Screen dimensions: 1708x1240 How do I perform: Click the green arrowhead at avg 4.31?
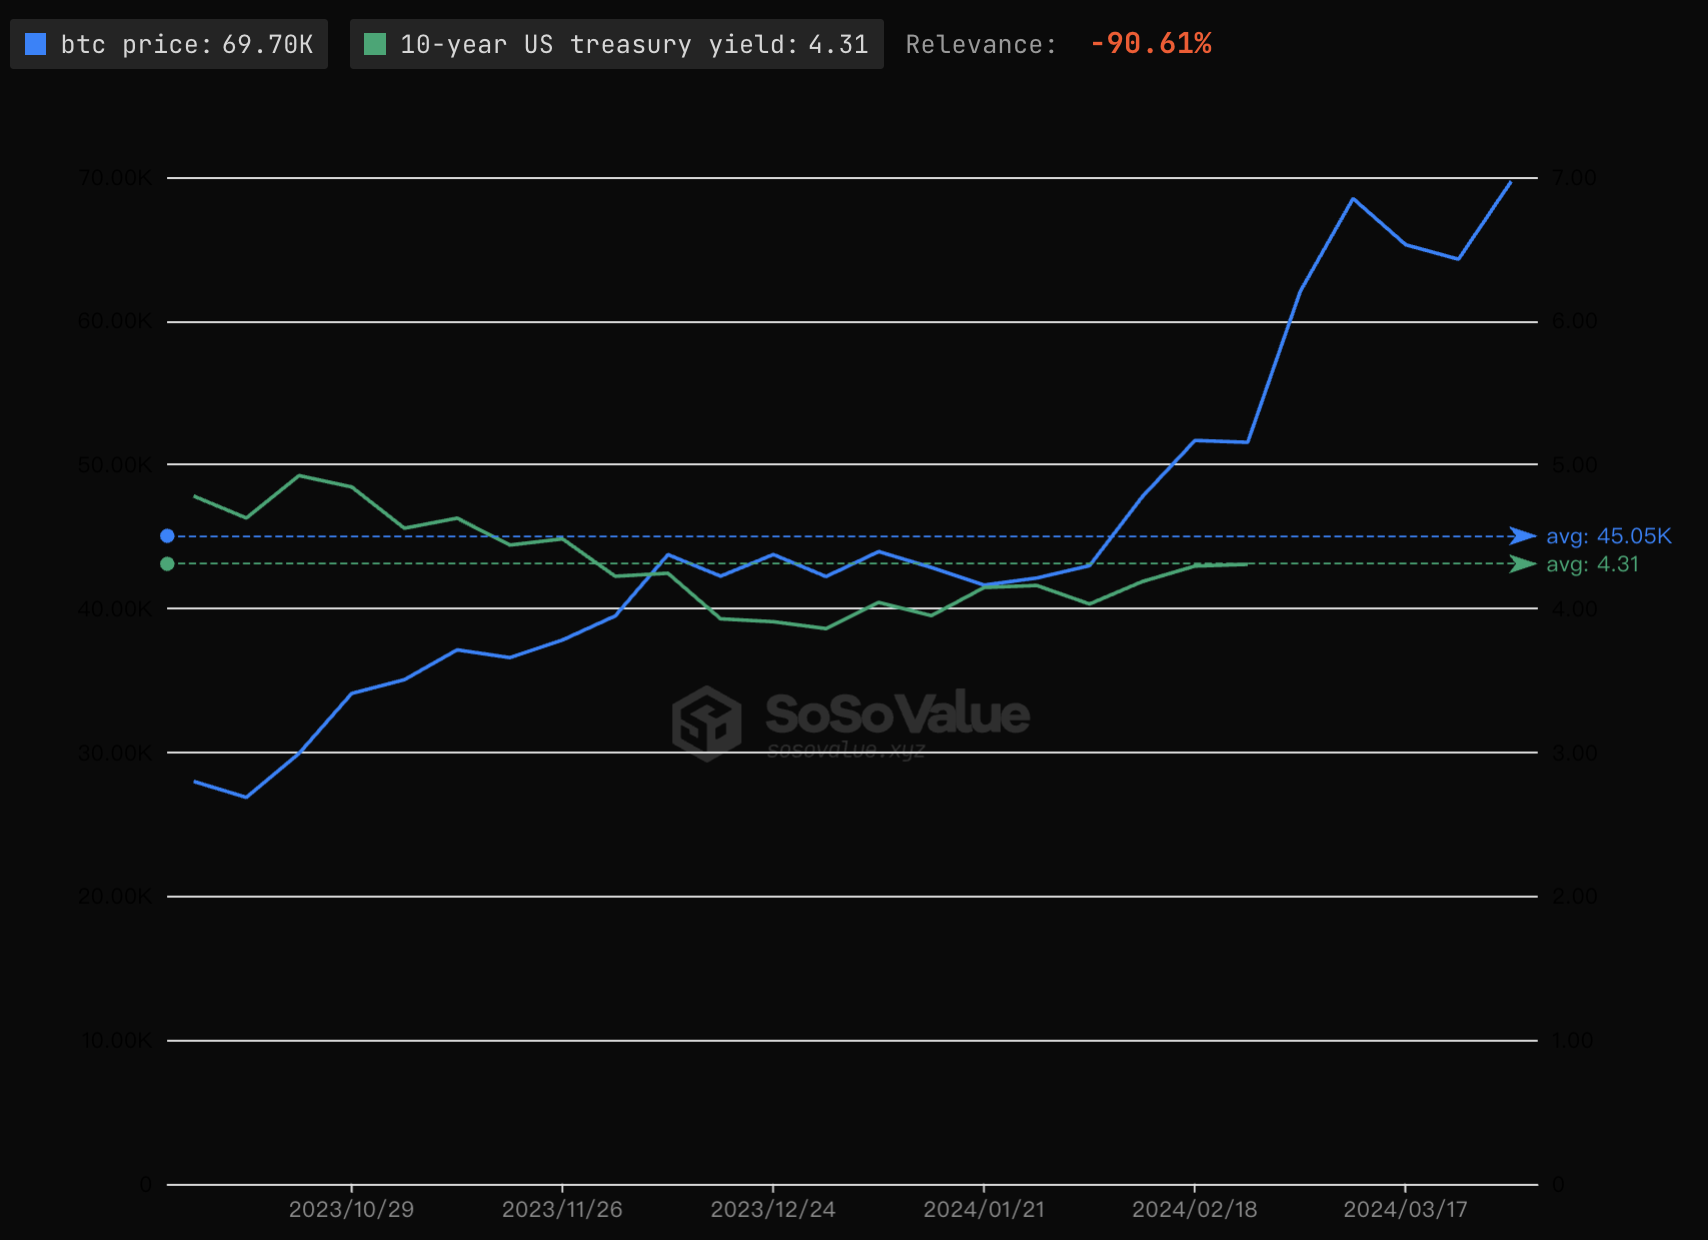[1522, 564]
